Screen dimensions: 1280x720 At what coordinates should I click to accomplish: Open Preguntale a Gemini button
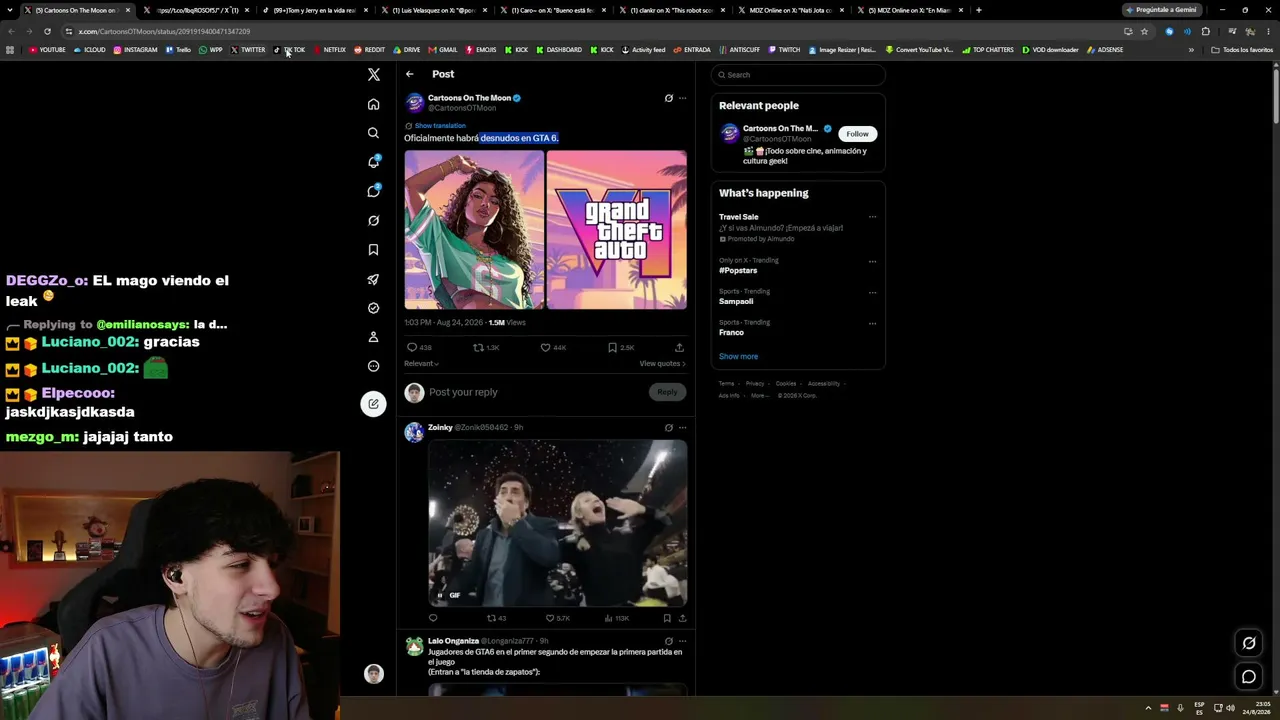(x=1161, y=10)
